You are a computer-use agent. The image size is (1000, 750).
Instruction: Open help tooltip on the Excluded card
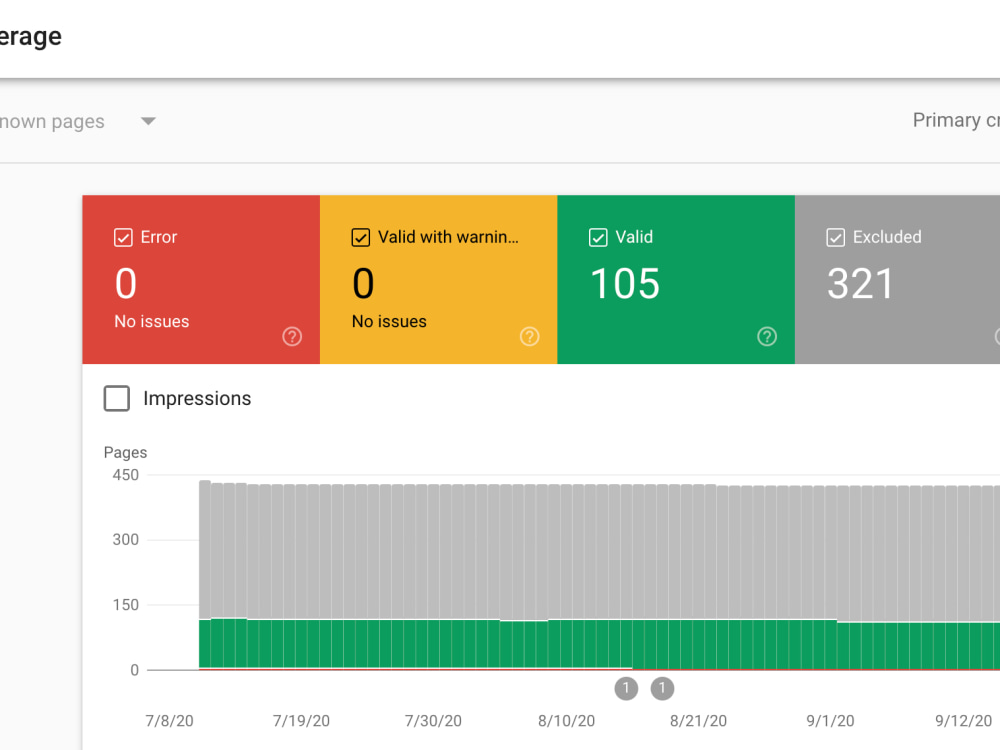click(x=995, y=337)
